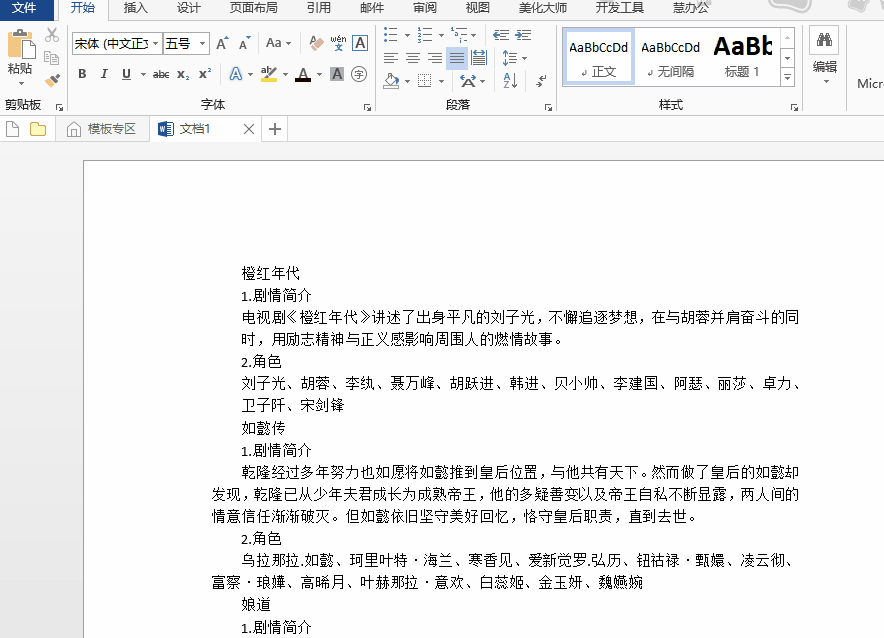Click the Cut scissors icon
The height and width of the screenshot is (638, 884).
tap(52, 35)
